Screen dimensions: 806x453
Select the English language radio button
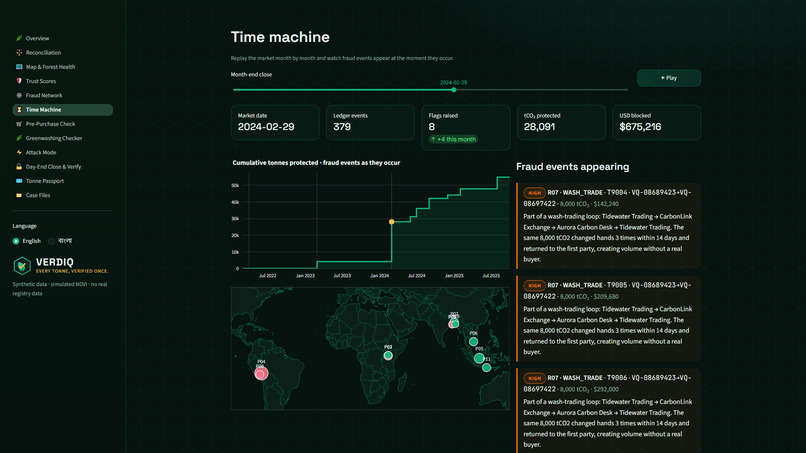(16, 241)
